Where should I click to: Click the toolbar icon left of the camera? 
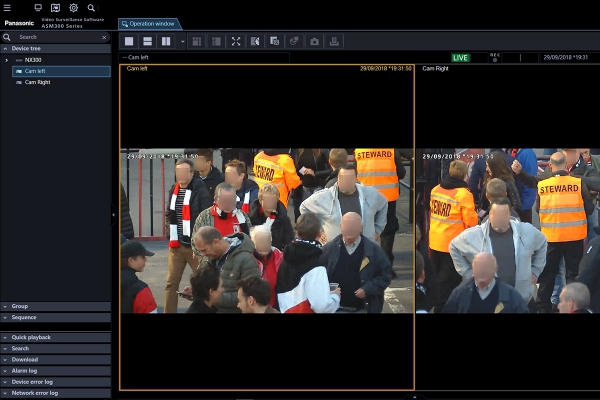point(294,41)
